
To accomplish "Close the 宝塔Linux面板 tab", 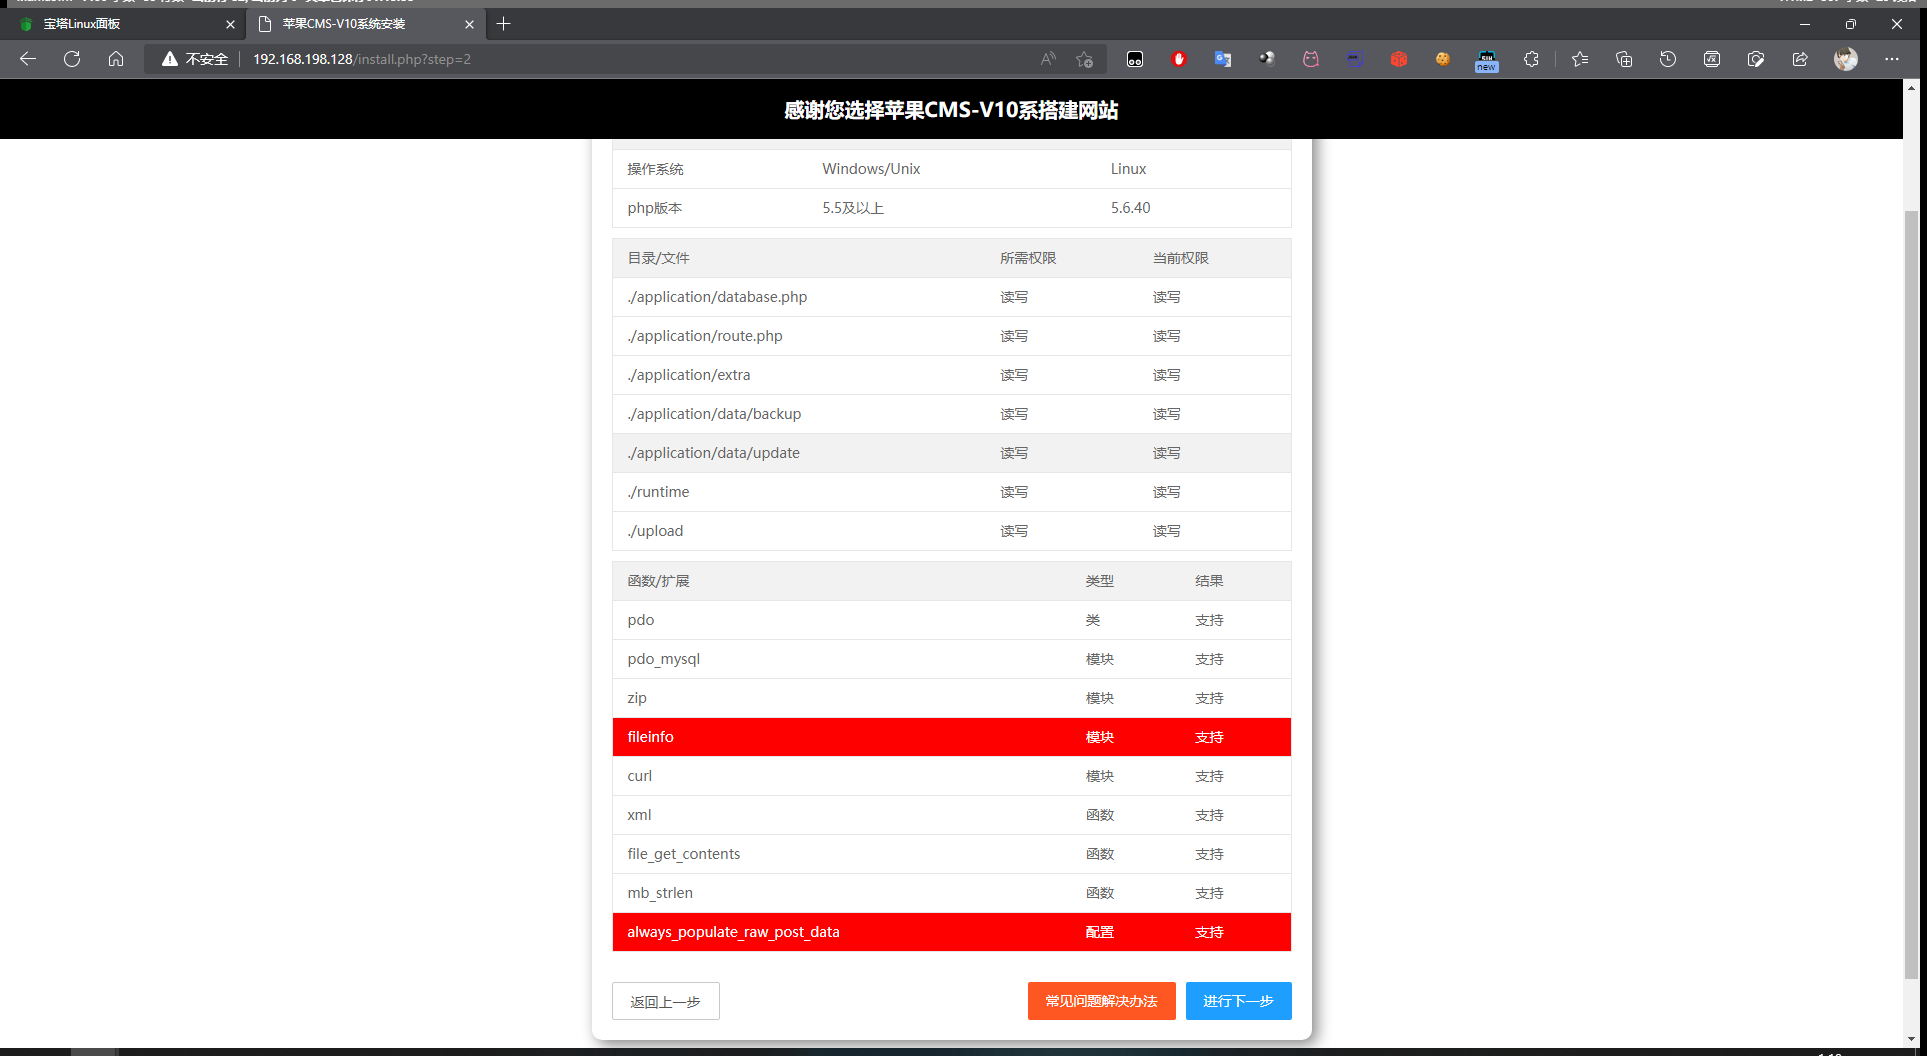I will coord(230,24).
